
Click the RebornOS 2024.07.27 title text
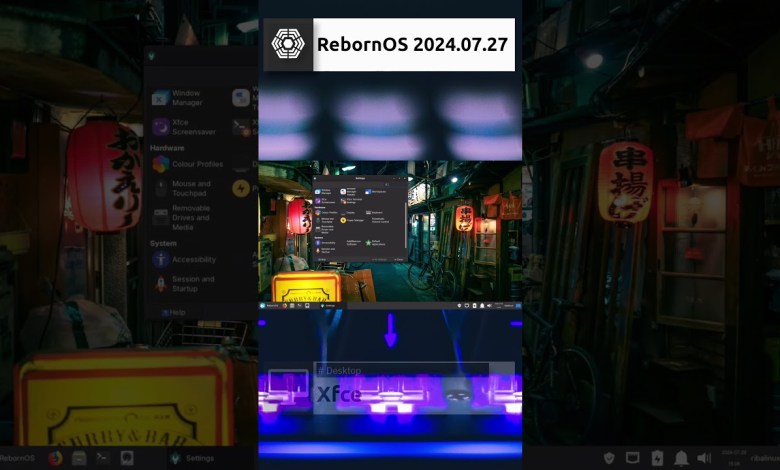[x=412, y=44]
